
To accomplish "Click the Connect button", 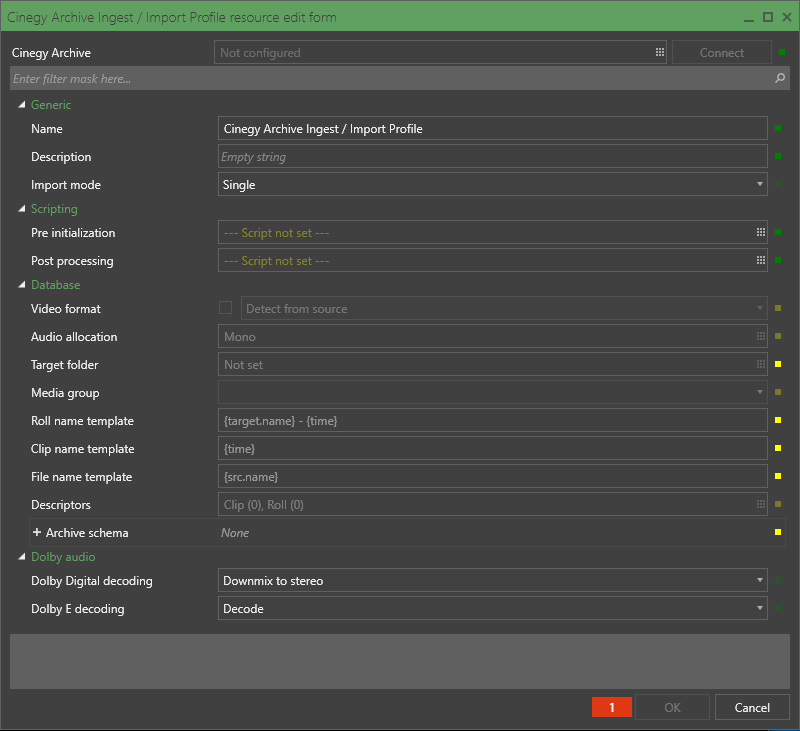I will 721,53.
